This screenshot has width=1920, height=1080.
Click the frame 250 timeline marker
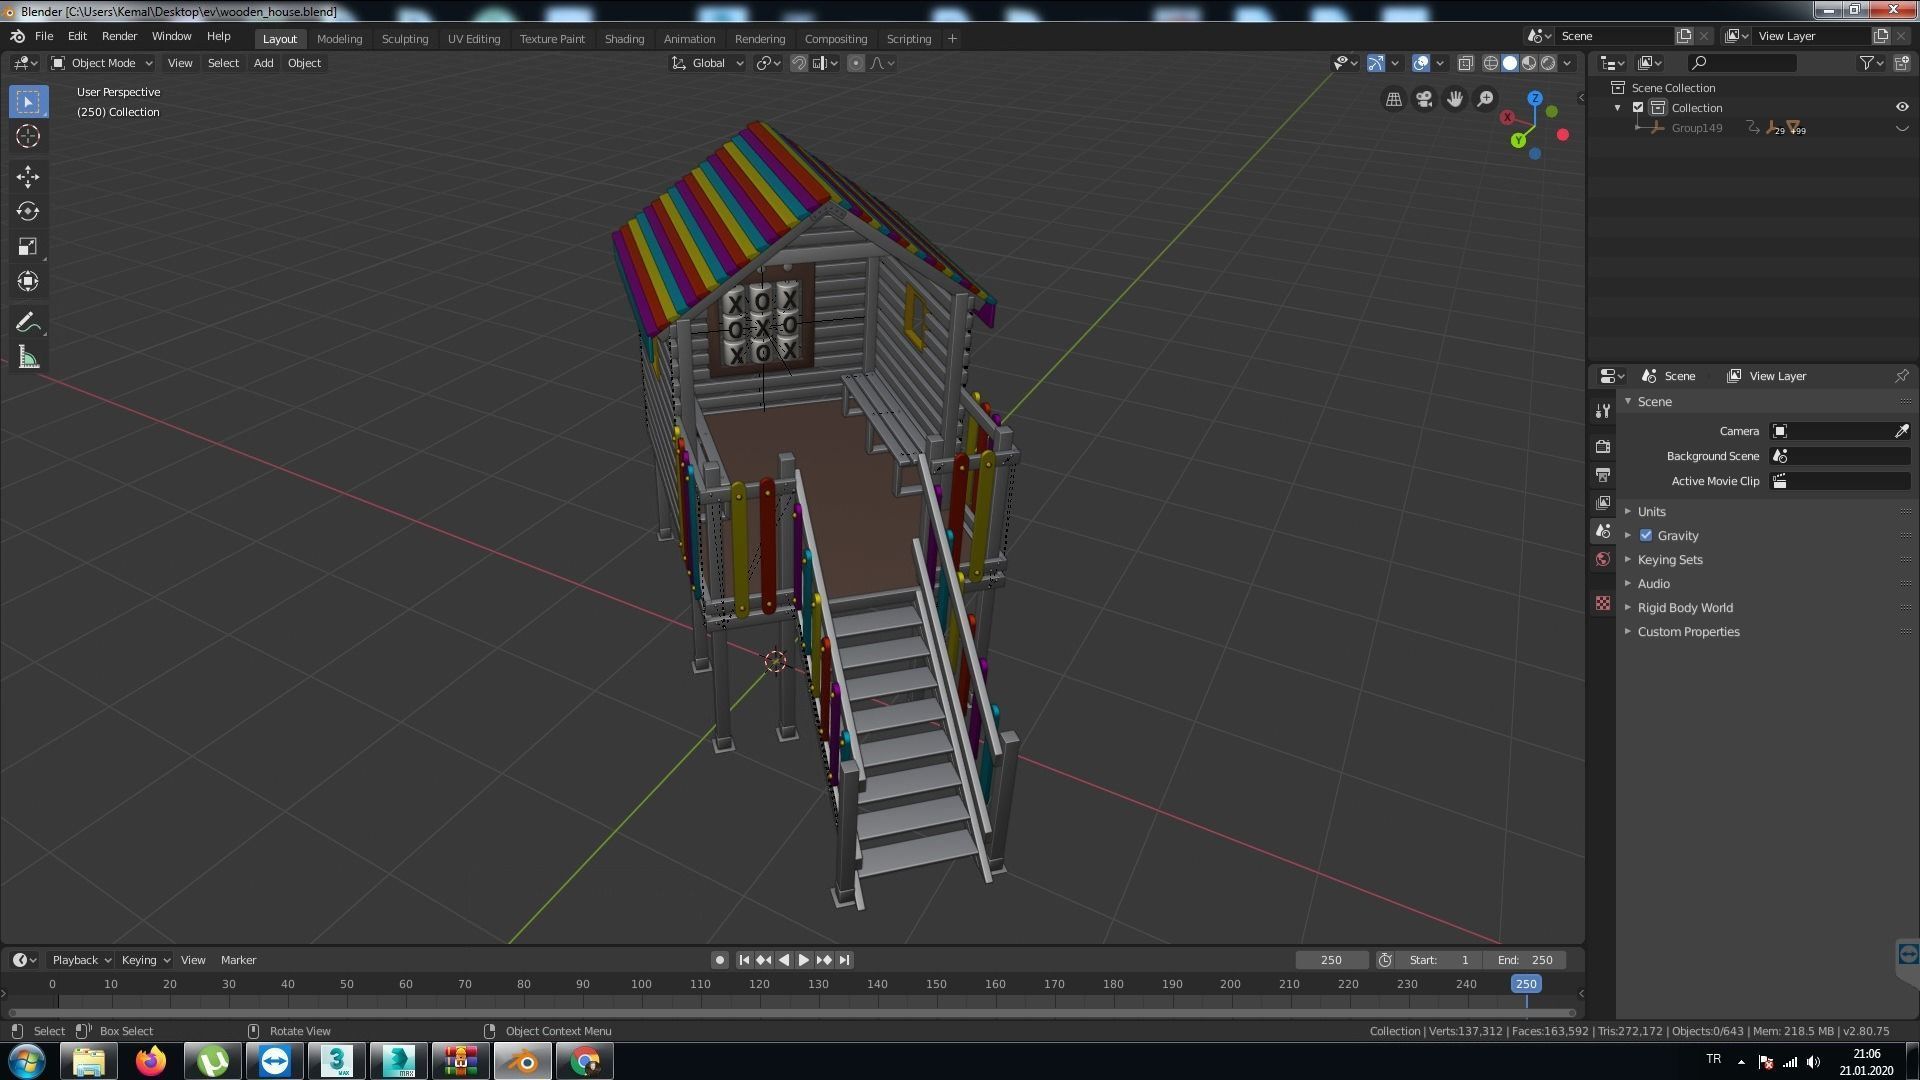point(1525,984)
